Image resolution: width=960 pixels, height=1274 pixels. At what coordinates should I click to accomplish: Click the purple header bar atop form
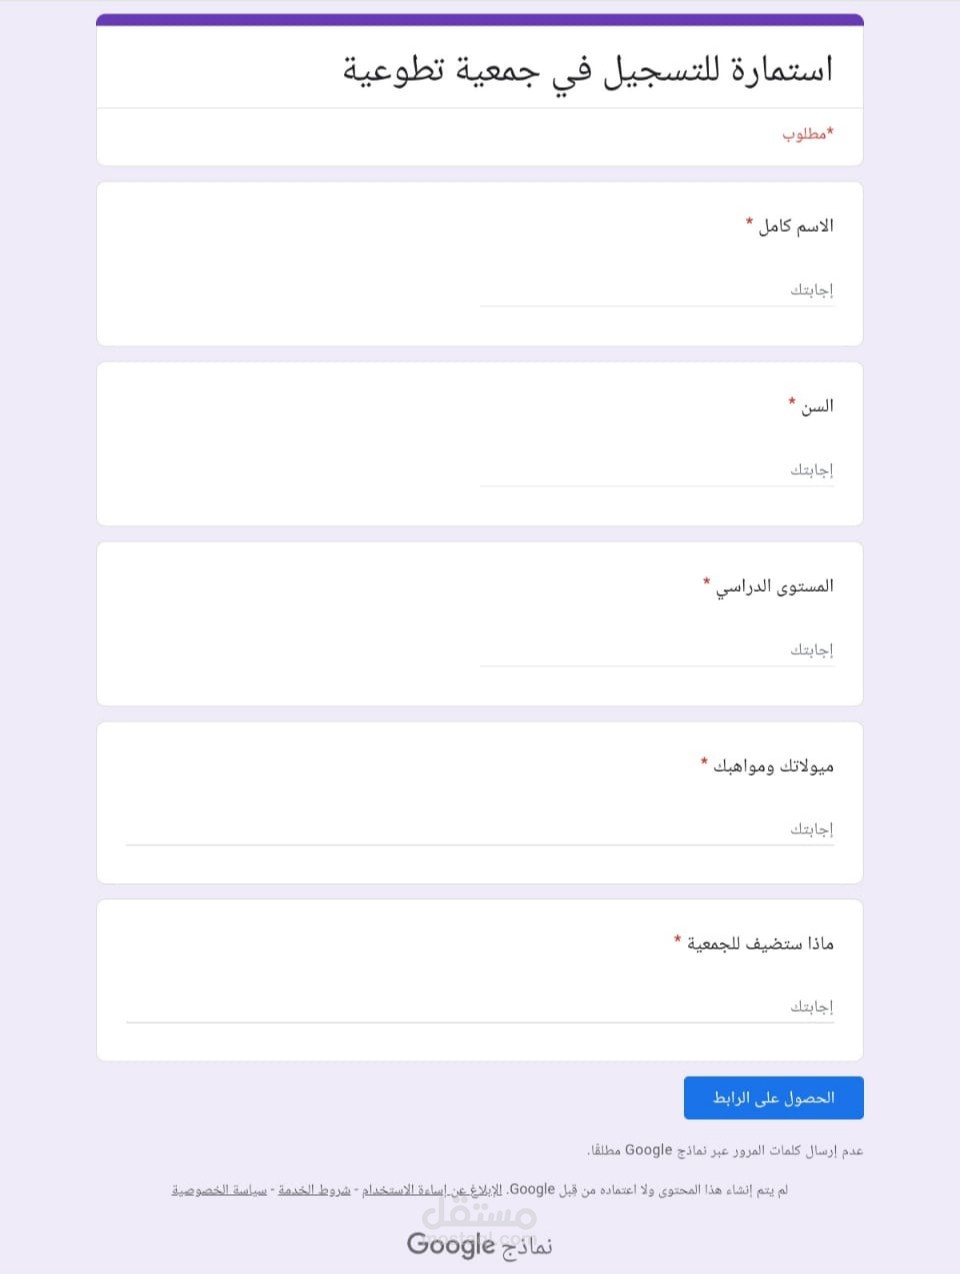click(480, 19)
